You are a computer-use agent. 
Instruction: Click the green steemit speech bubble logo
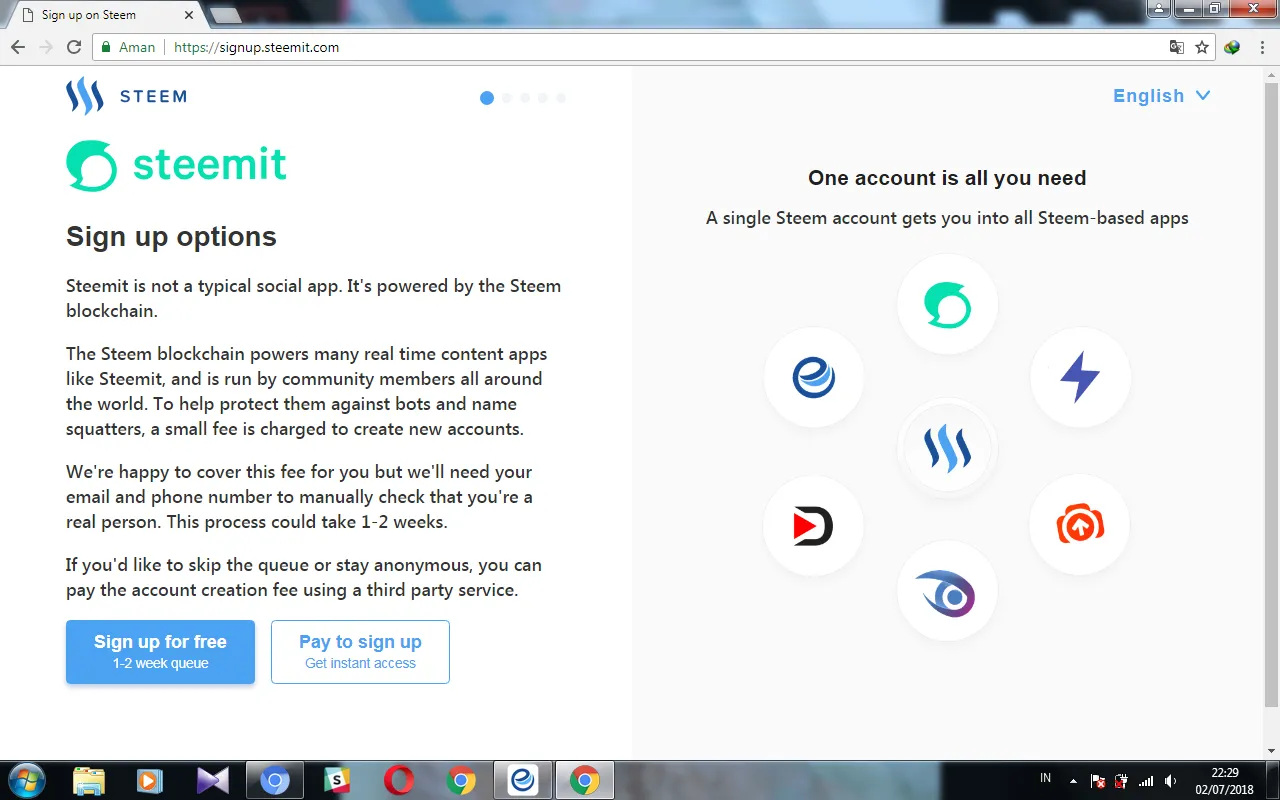[x=91, y=165]
